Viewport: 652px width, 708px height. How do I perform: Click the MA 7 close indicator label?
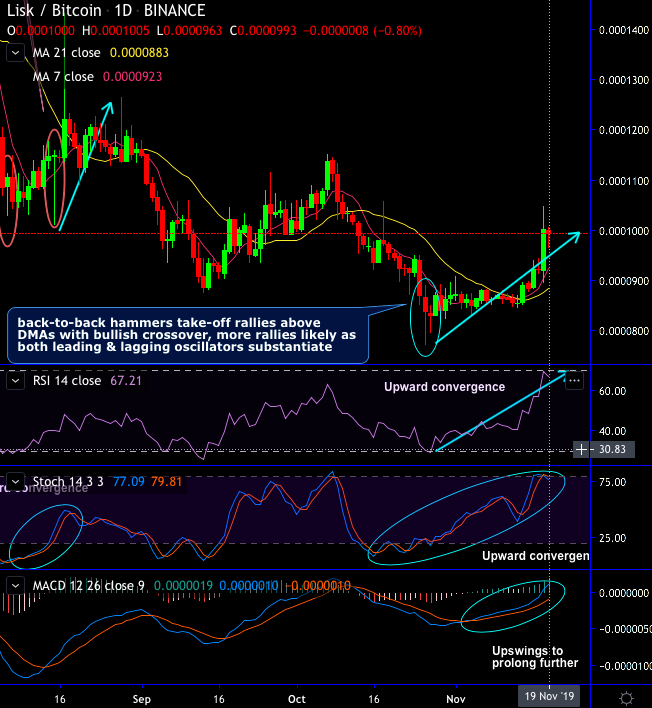tap(63, 77)
